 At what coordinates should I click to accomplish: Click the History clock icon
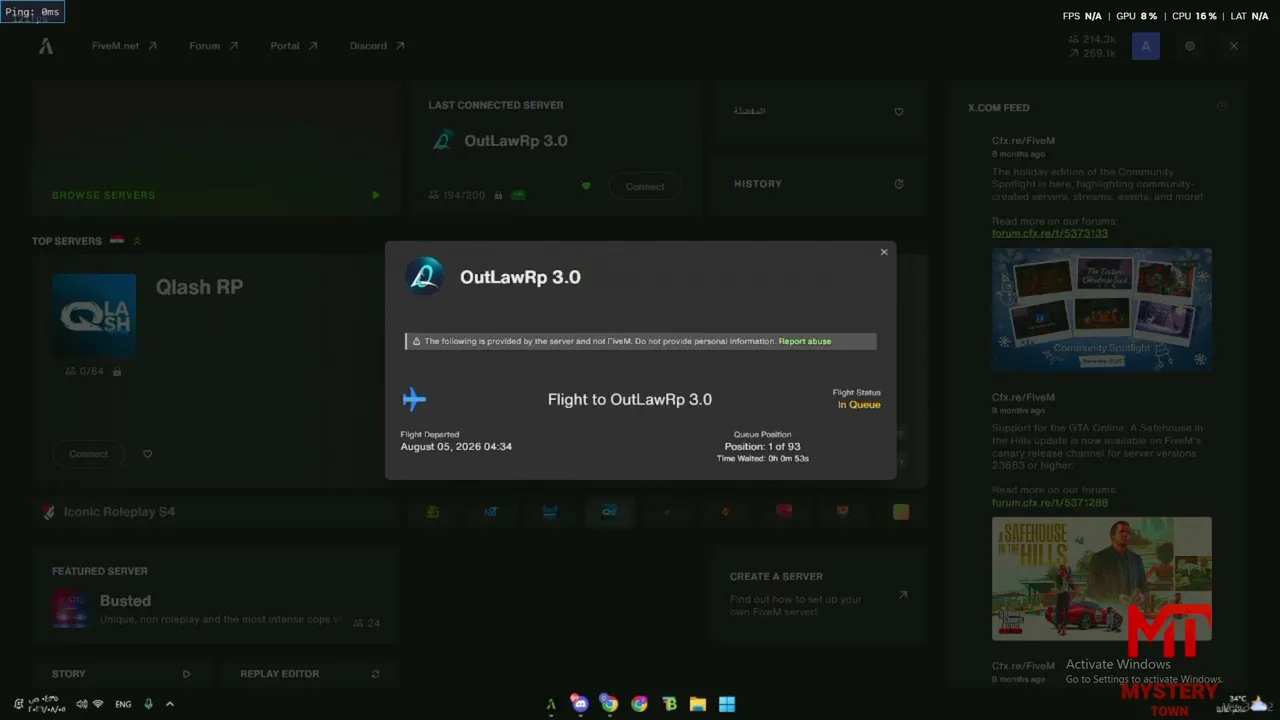[899, 184]
